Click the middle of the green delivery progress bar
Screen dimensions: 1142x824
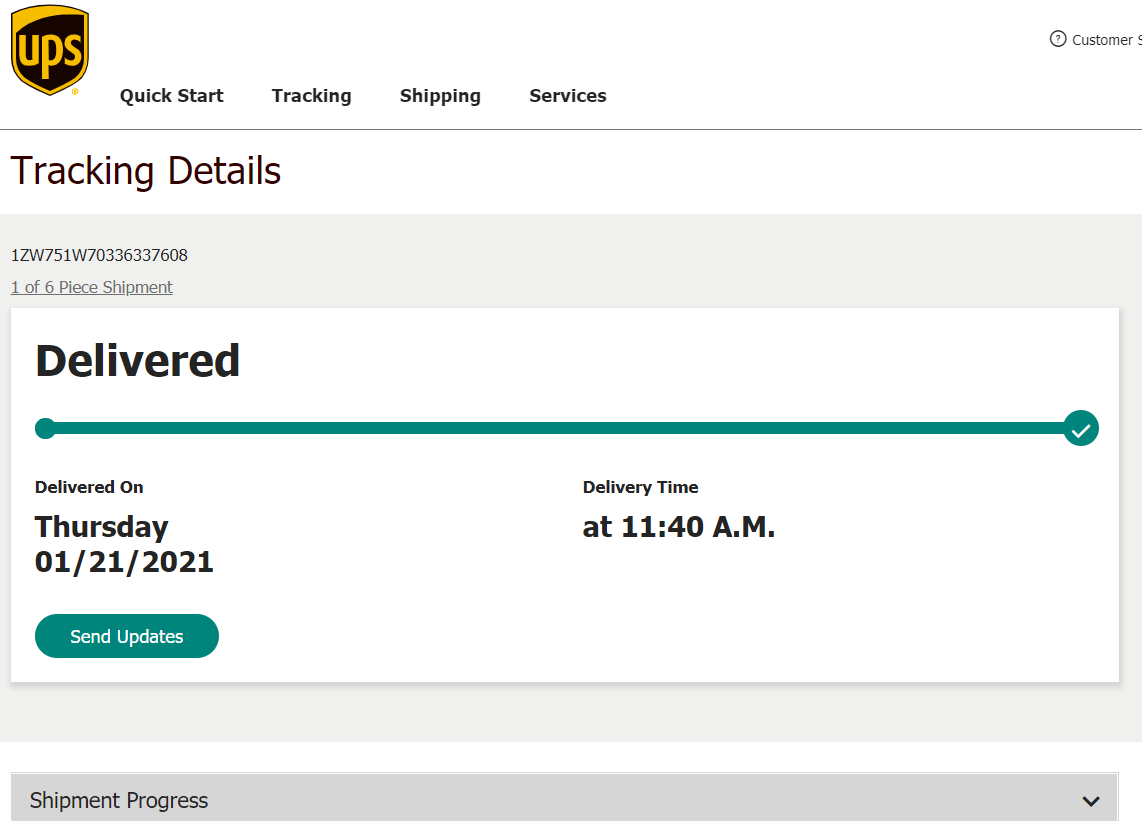pyautogui.click(x=560, y=428)
